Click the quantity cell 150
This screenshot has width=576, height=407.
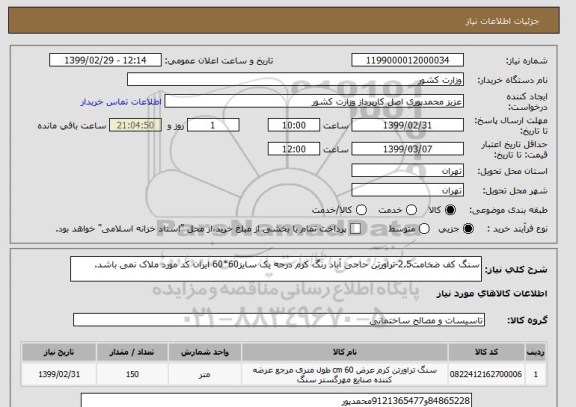tap(132, 374)
